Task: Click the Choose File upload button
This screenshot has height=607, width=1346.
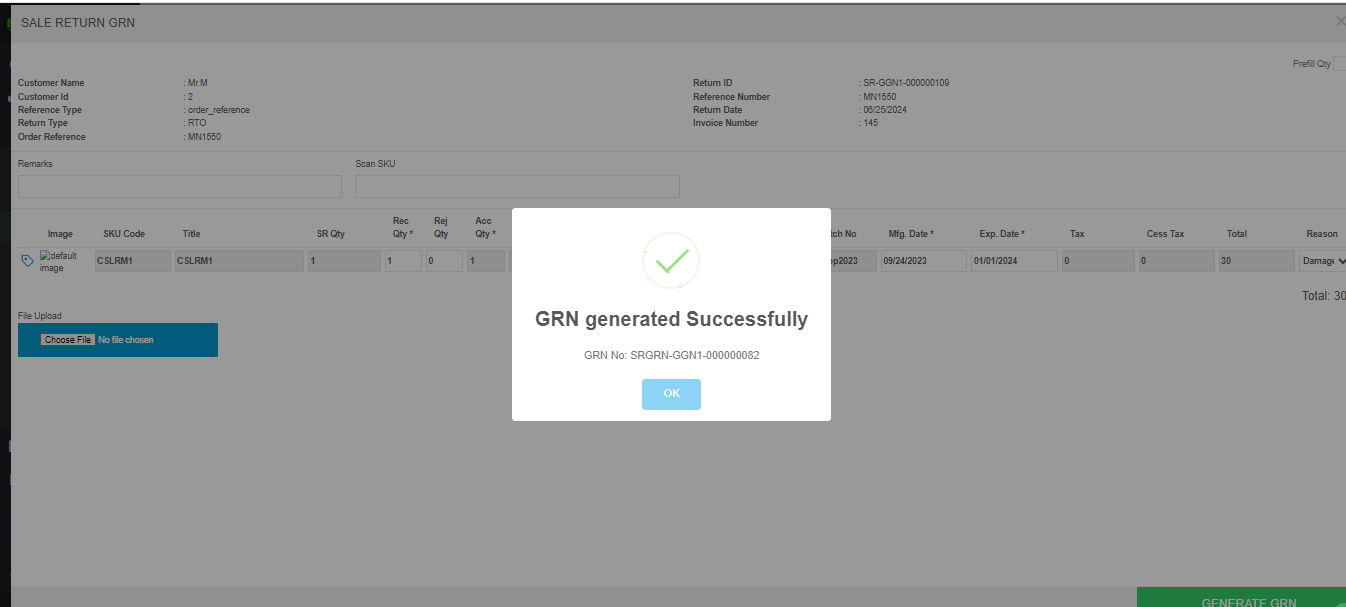Action: tap(67, 340)
